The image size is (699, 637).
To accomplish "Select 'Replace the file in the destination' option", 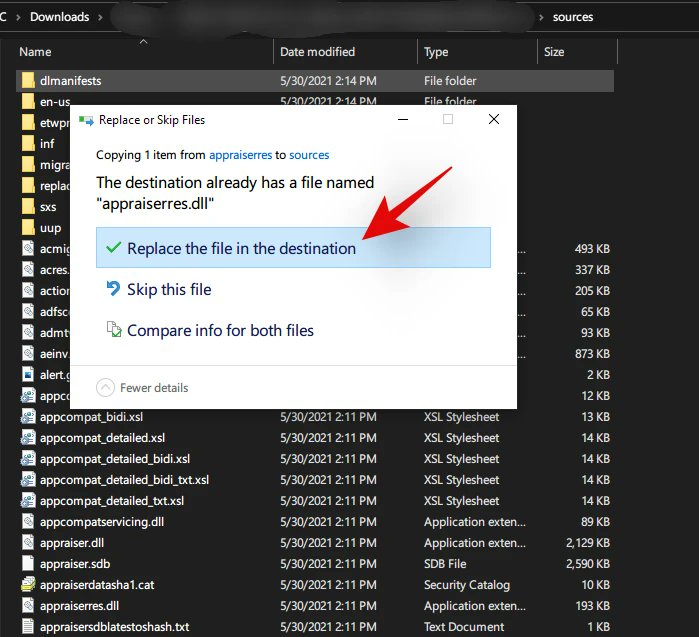I will point(293,248).
